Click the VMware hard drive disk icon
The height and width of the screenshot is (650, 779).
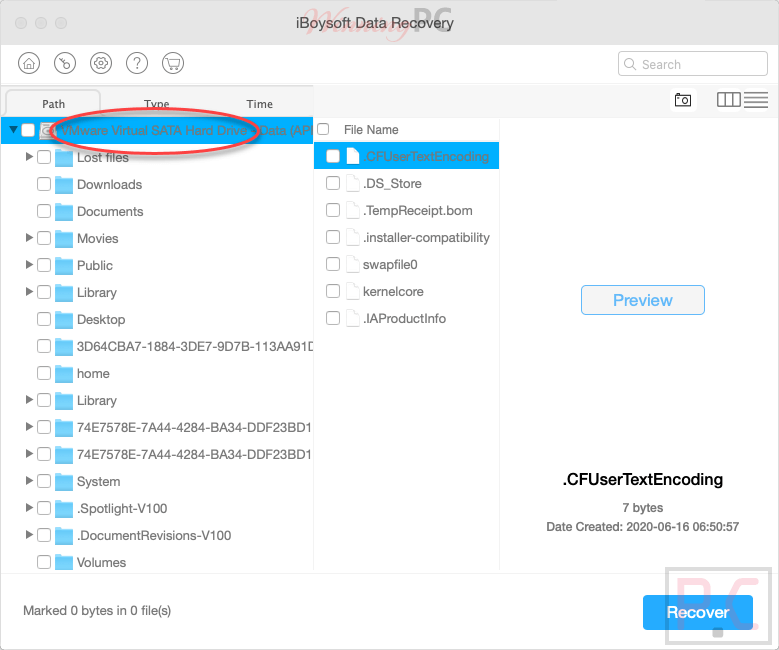pyautogui.click(x=47, y=131)
